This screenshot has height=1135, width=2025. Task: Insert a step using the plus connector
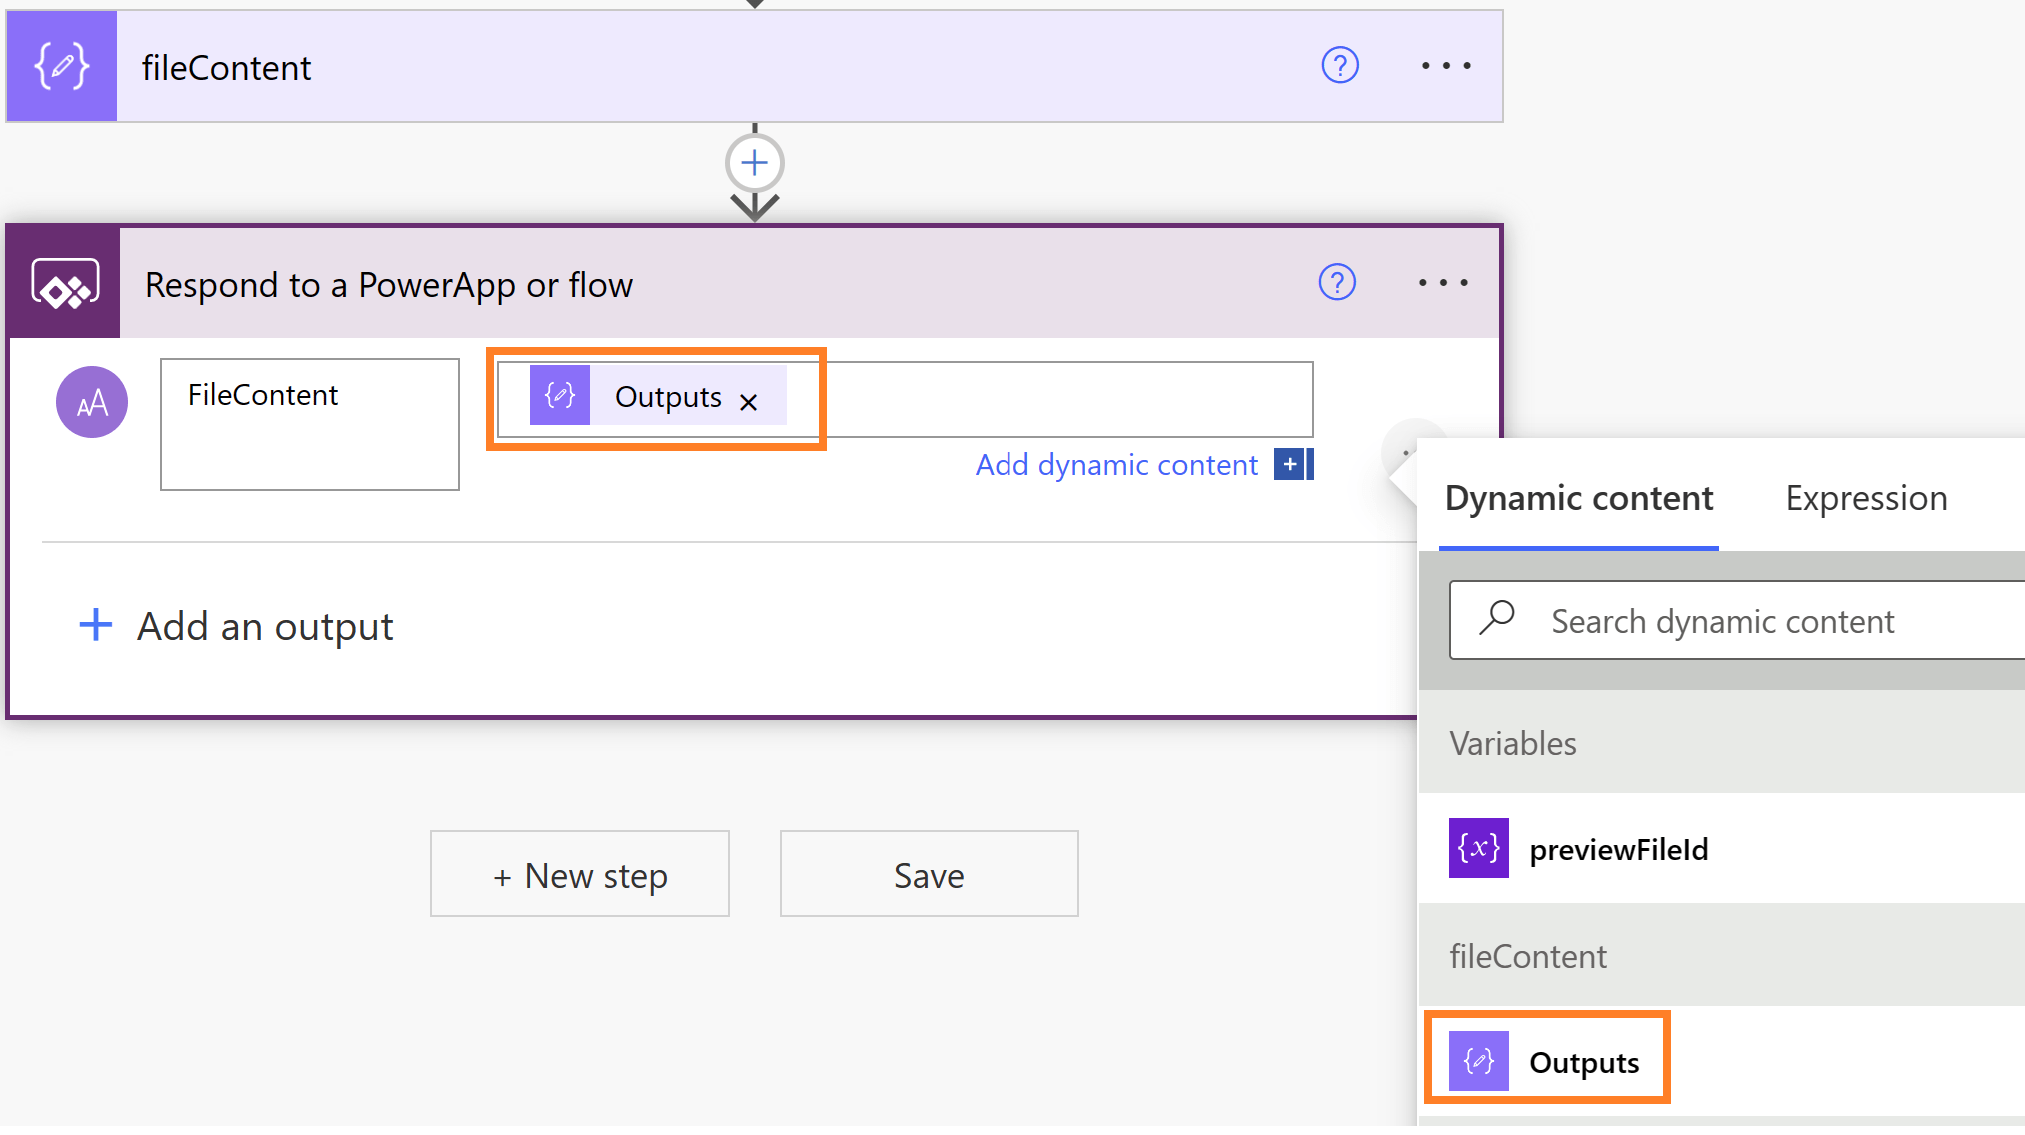755,163
